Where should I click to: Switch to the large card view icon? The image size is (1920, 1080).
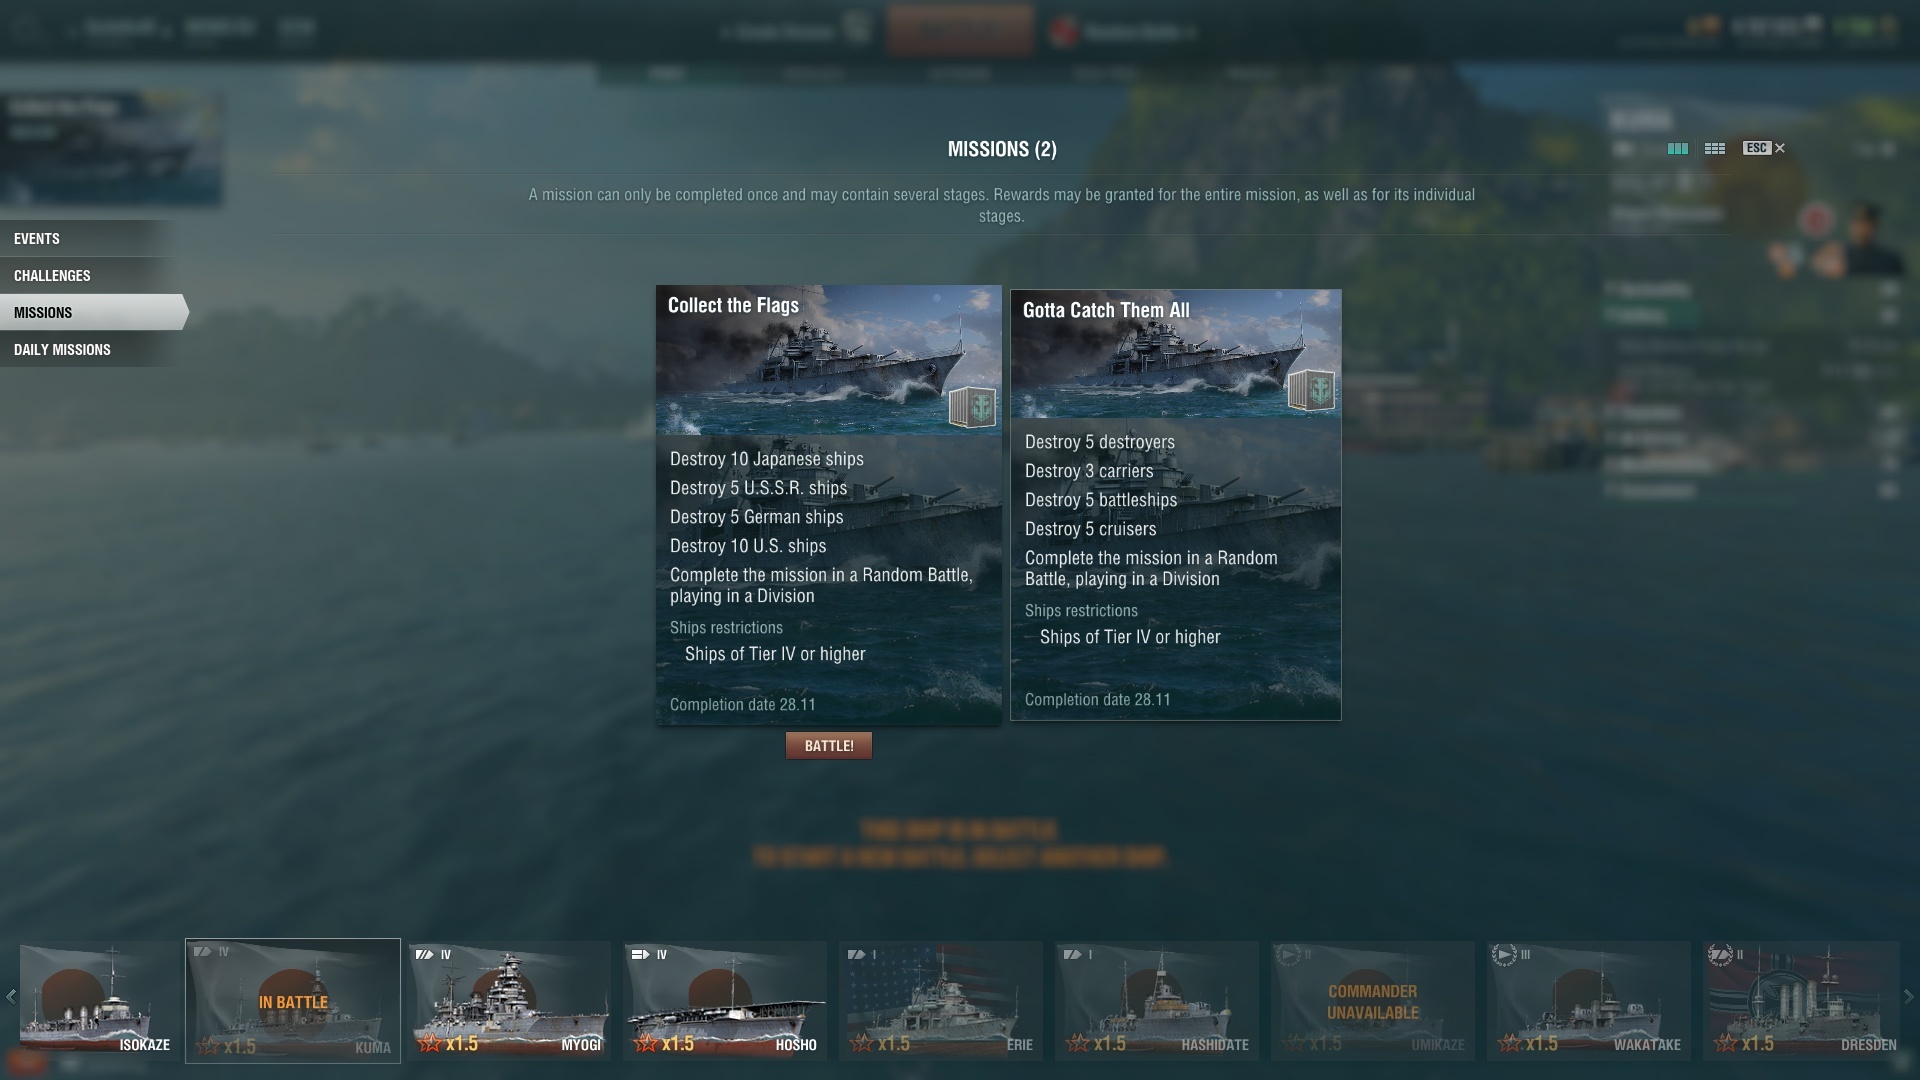[x=1677, y=148]
